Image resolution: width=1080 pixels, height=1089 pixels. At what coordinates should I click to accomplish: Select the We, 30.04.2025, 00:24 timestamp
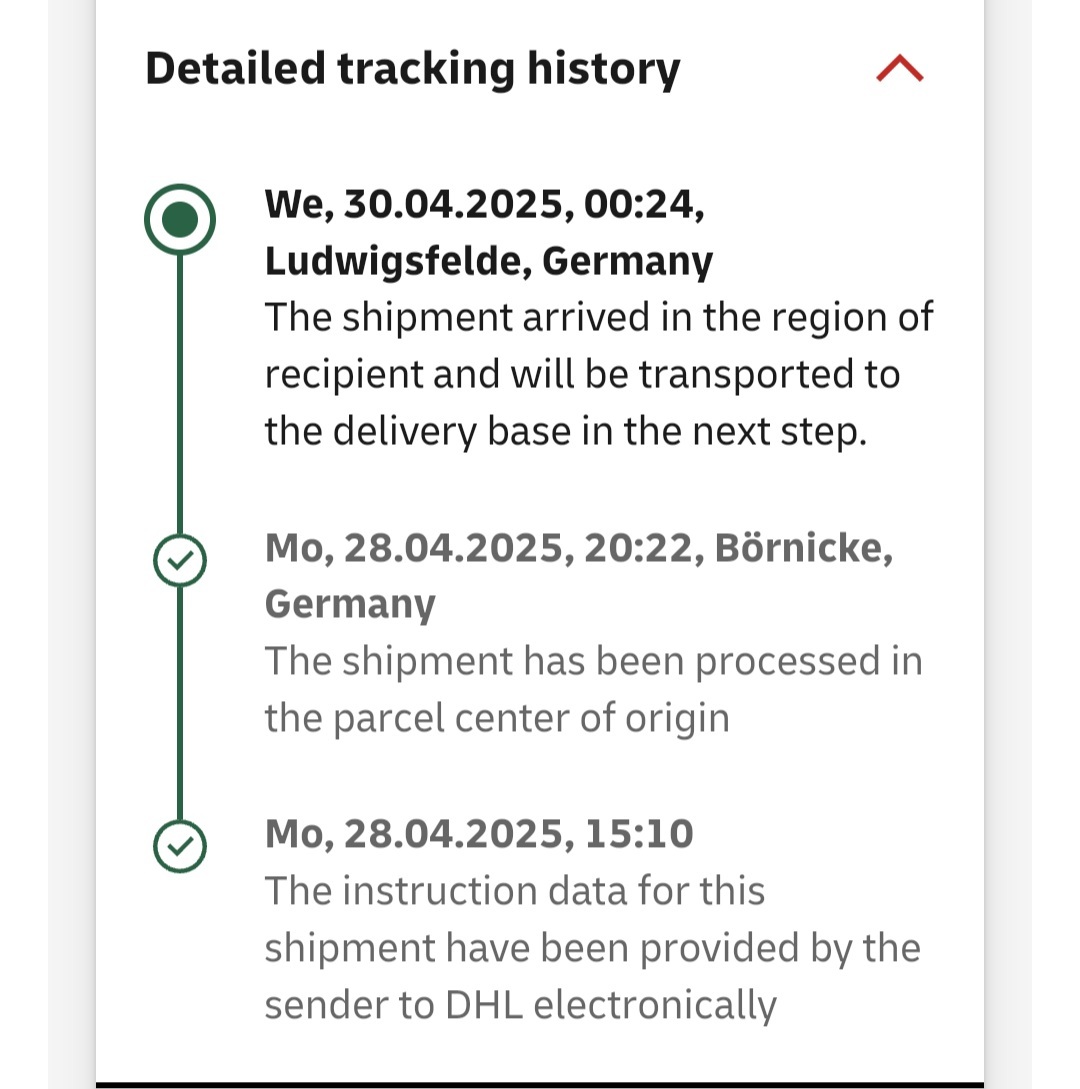pos(484,204)
